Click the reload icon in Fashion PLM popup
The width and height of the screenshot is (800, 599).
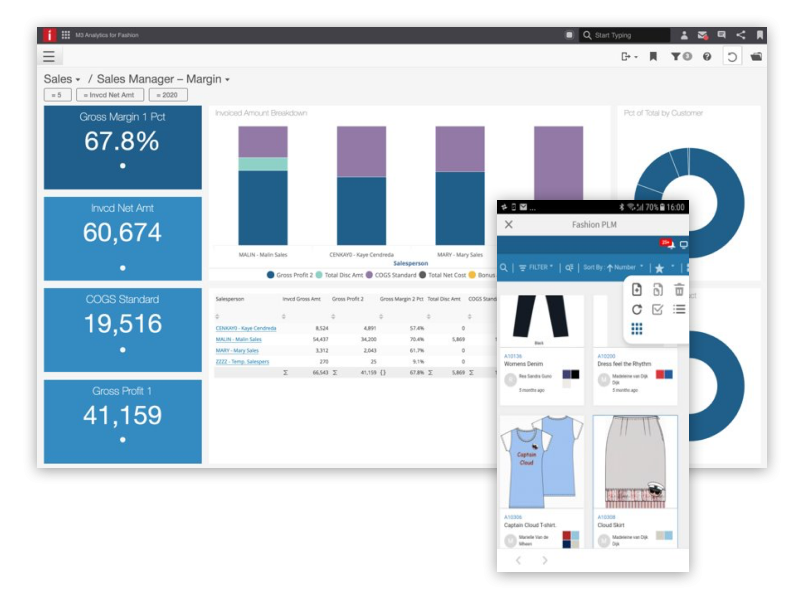tap(637, 309)
